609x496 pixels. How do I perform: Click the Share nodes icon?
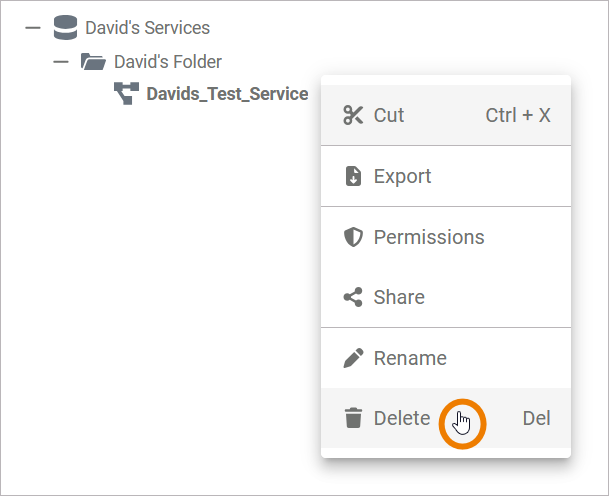point(352,297)
